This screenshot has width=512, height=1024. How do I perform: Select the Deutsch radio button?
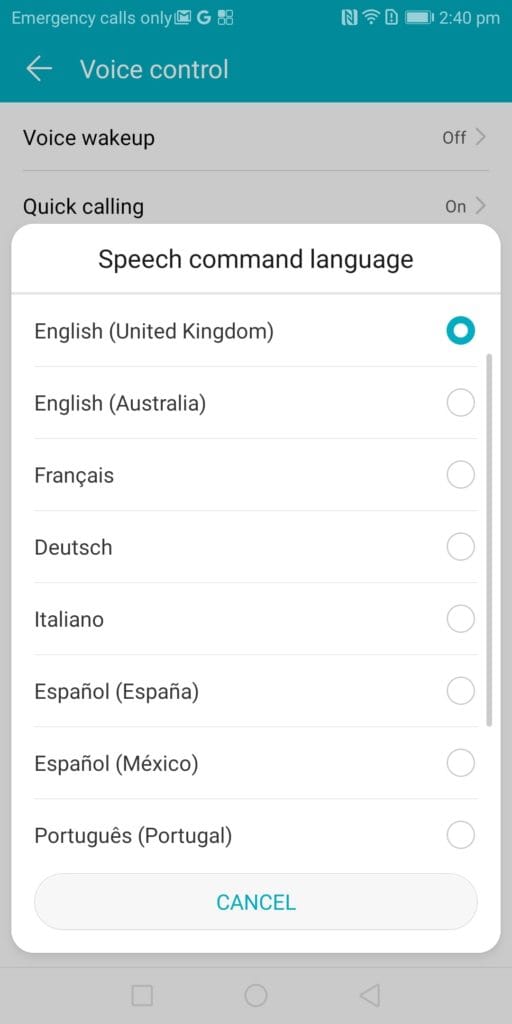[x=460, y=547]
